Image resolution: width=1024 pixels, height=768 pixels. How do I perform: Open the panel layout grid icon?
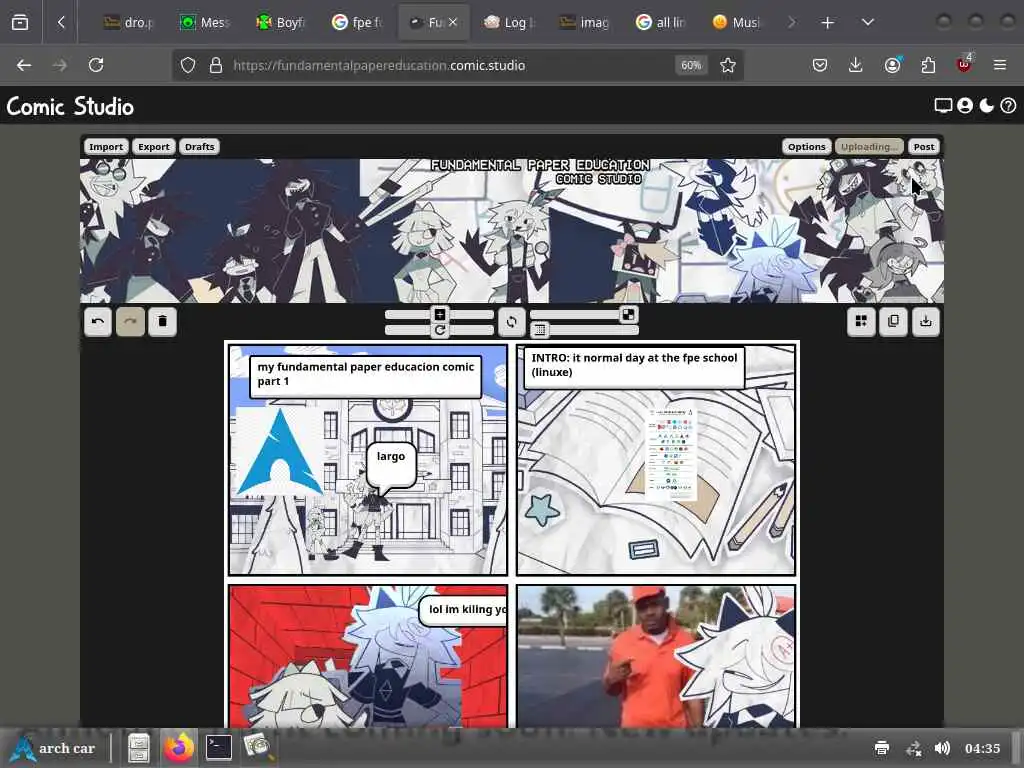coord(861,321)
